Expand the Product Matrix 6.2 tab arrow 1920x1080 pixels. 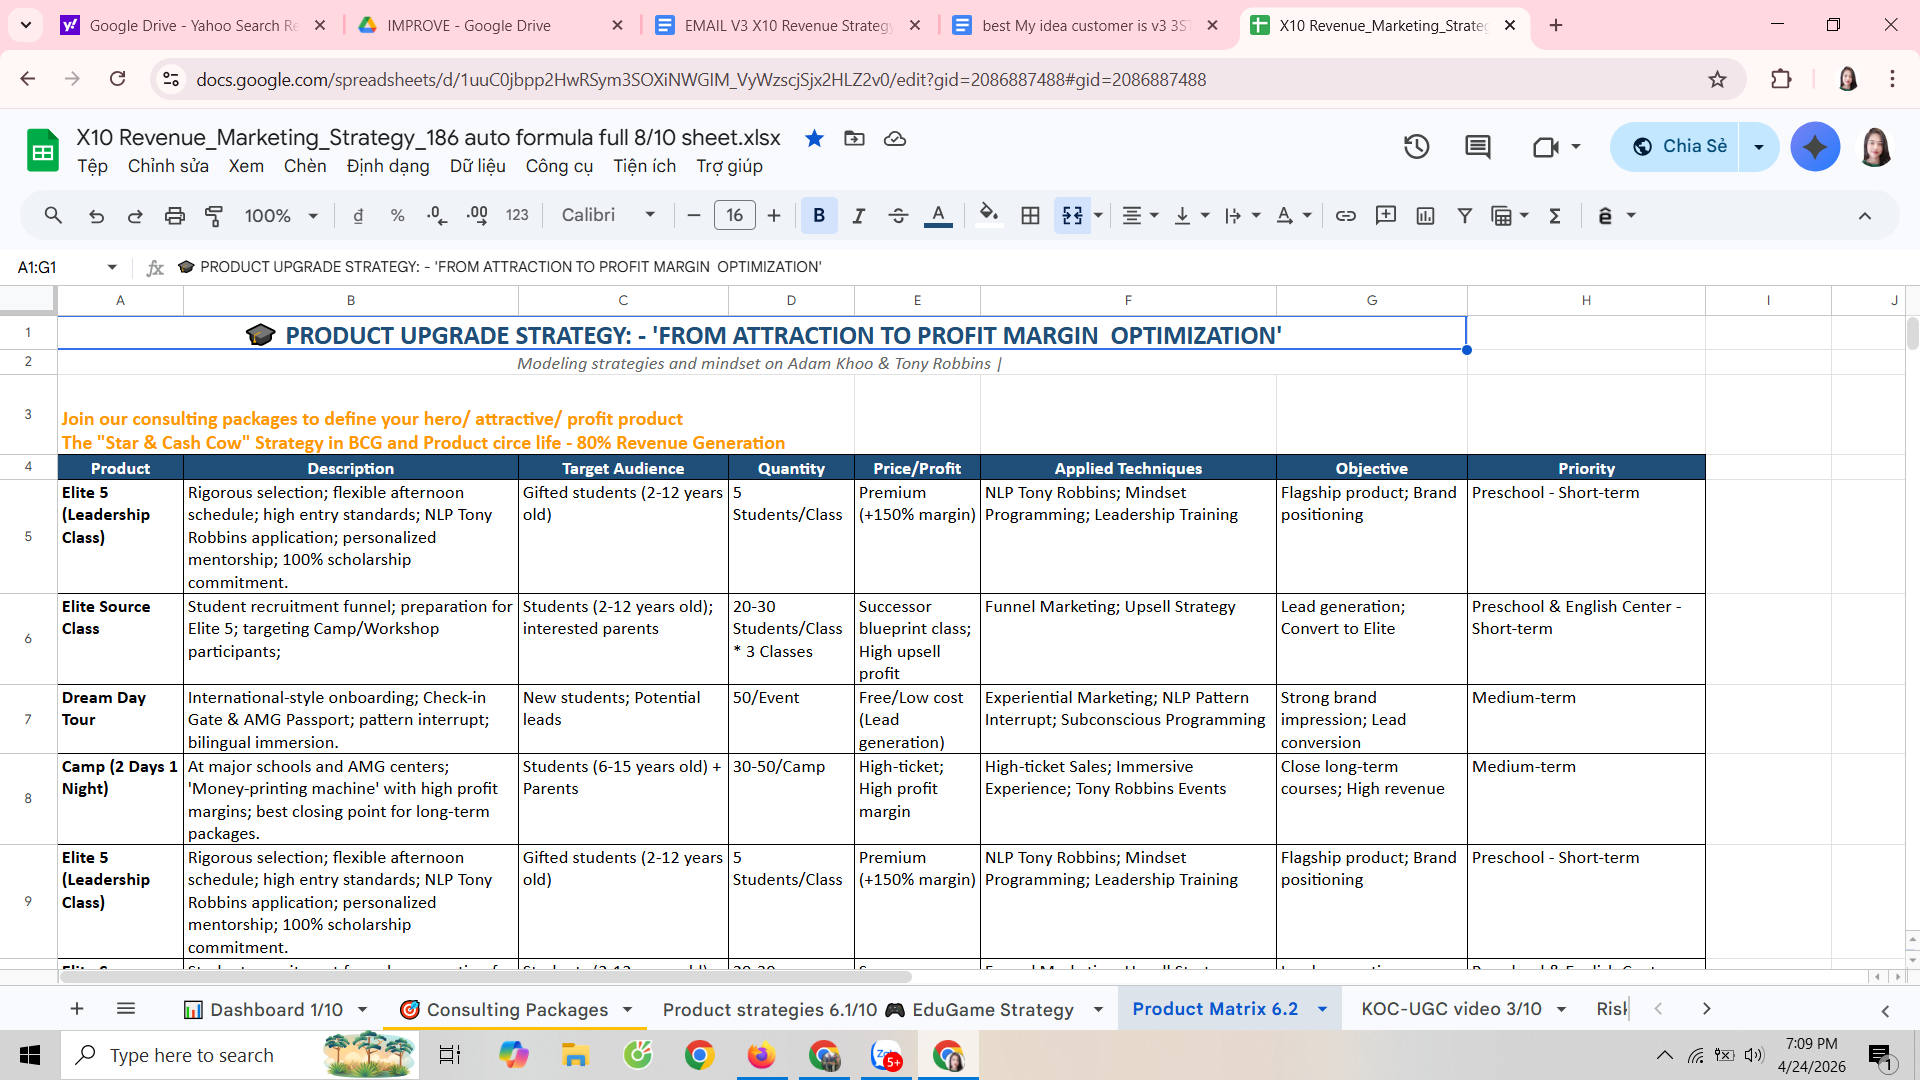click(1322, 1009)
